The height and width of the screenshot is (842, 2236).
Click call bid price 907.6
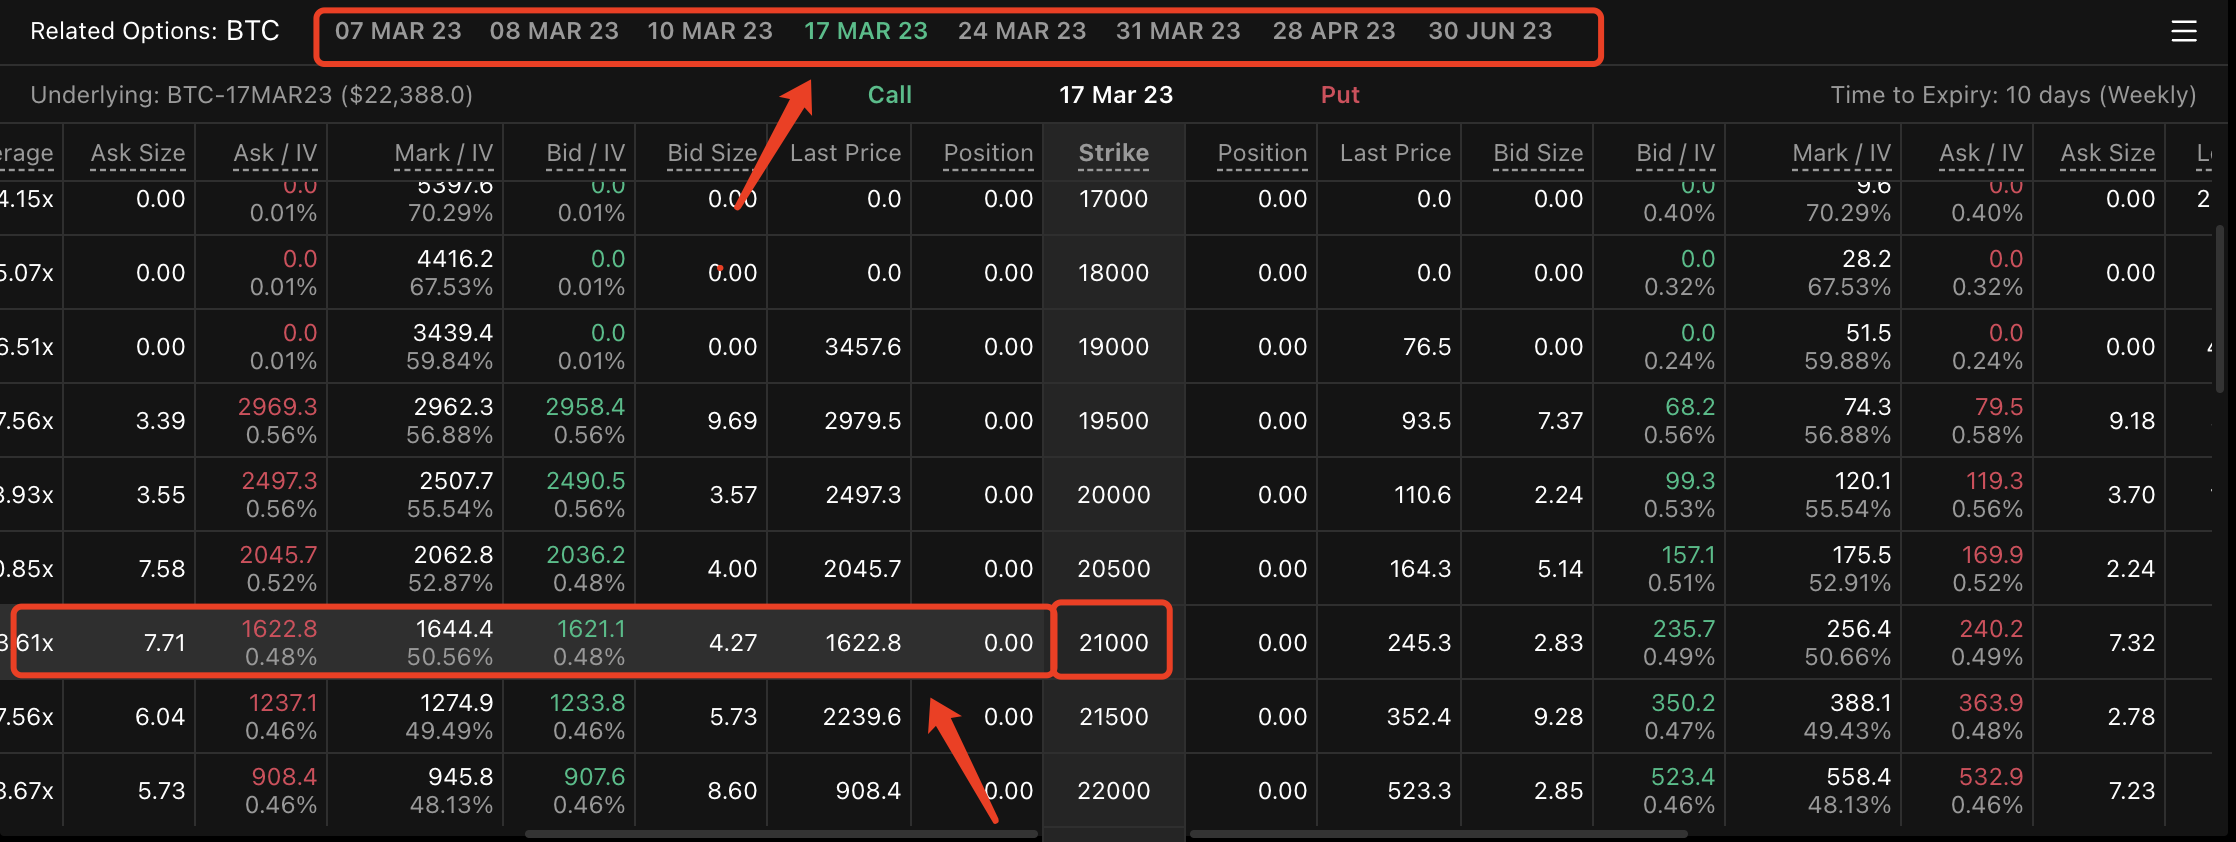(x=594, y=777)
